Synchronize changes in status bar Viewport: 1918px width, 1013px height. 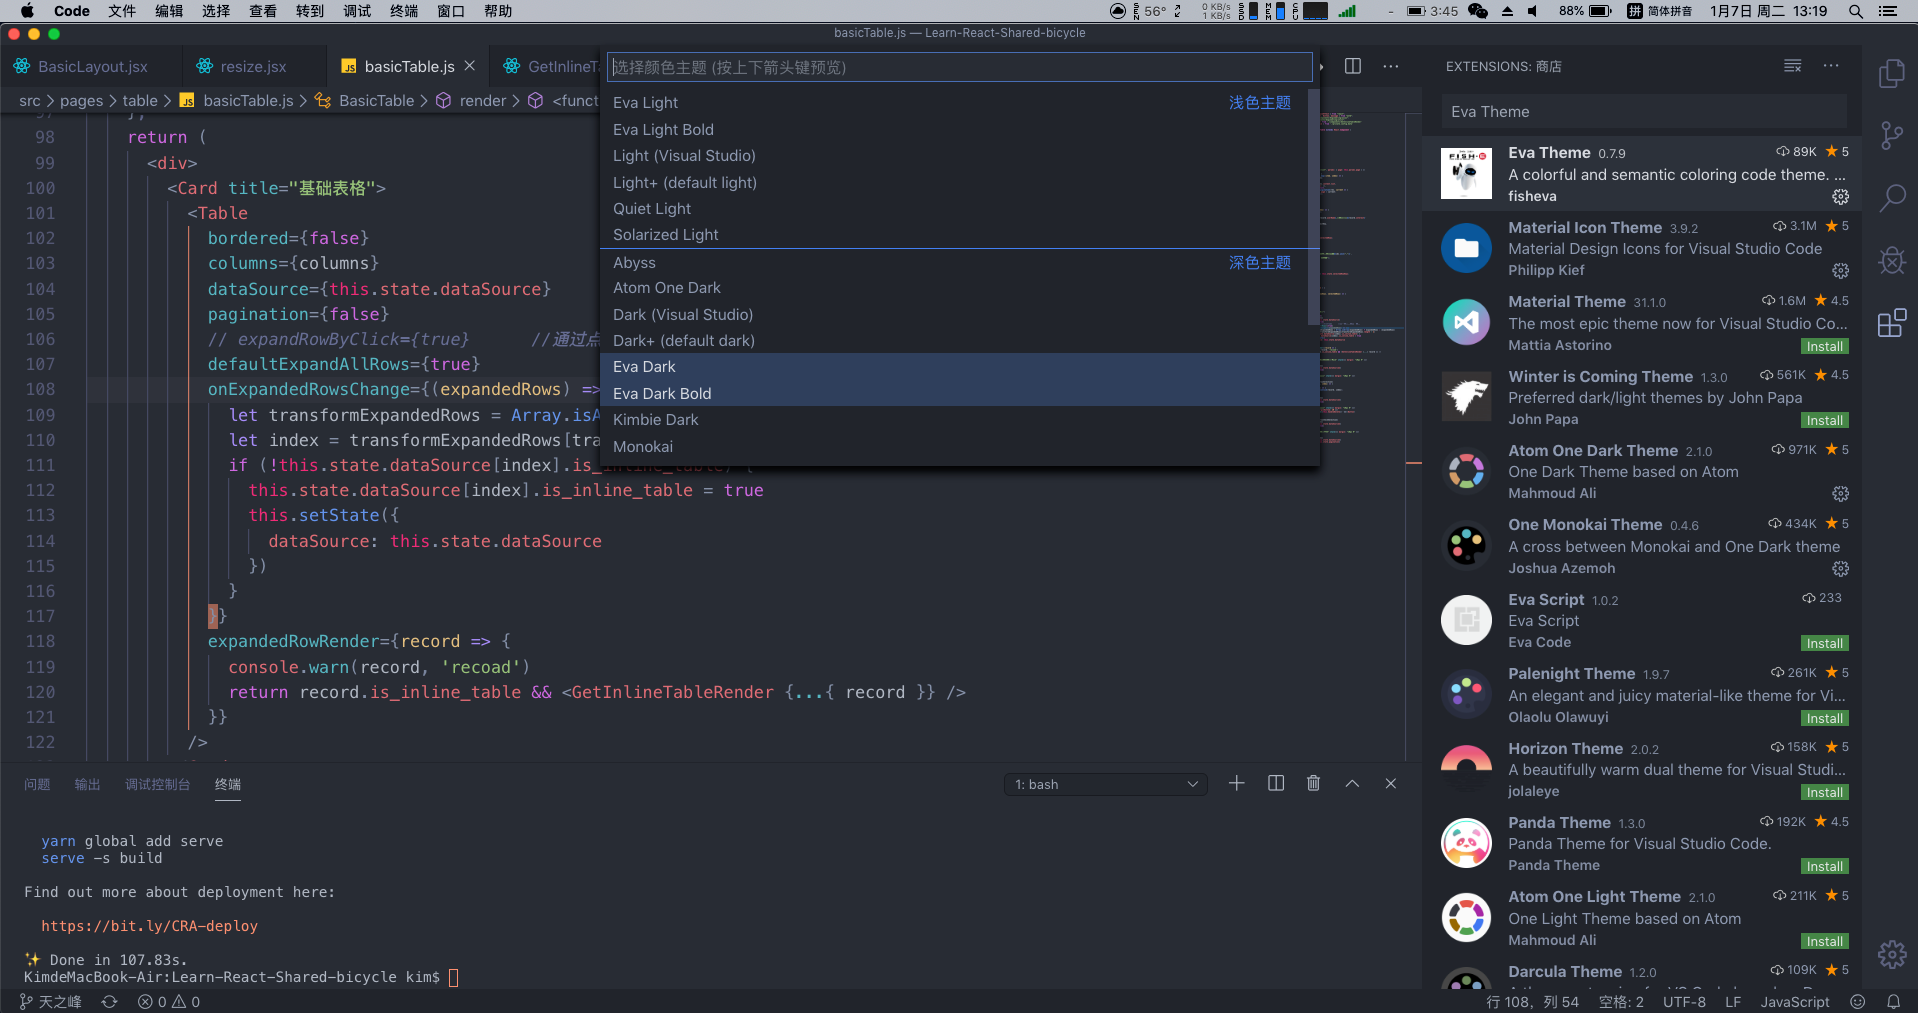coord(110,1001)
